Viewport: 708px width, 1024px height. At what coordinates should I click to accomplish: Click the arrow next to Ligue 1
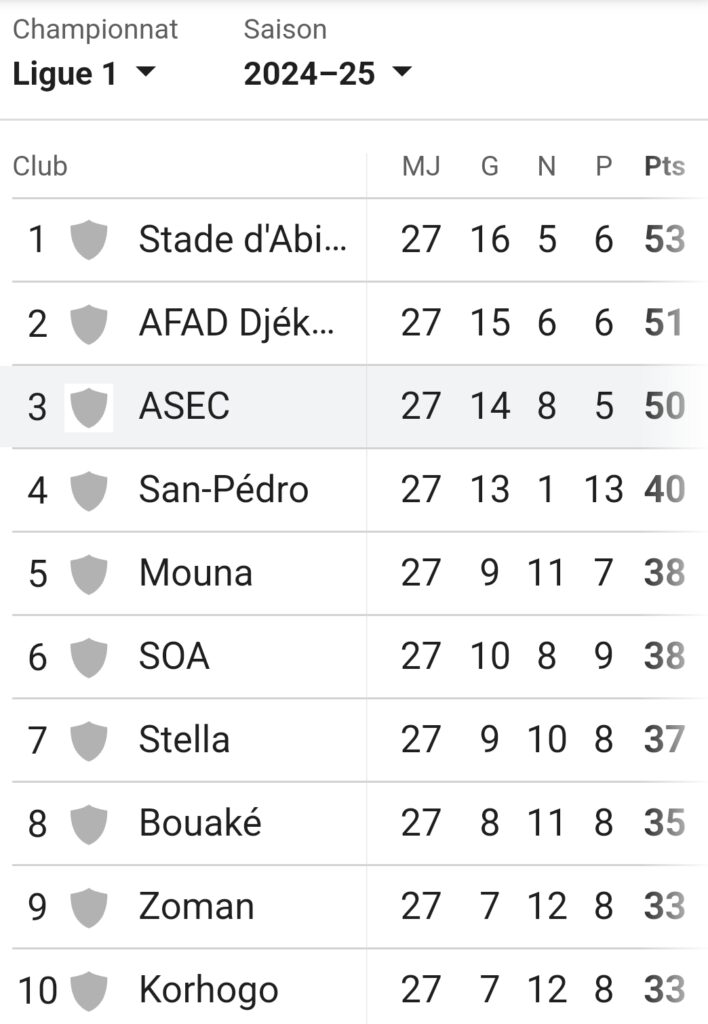click(146, 71)
